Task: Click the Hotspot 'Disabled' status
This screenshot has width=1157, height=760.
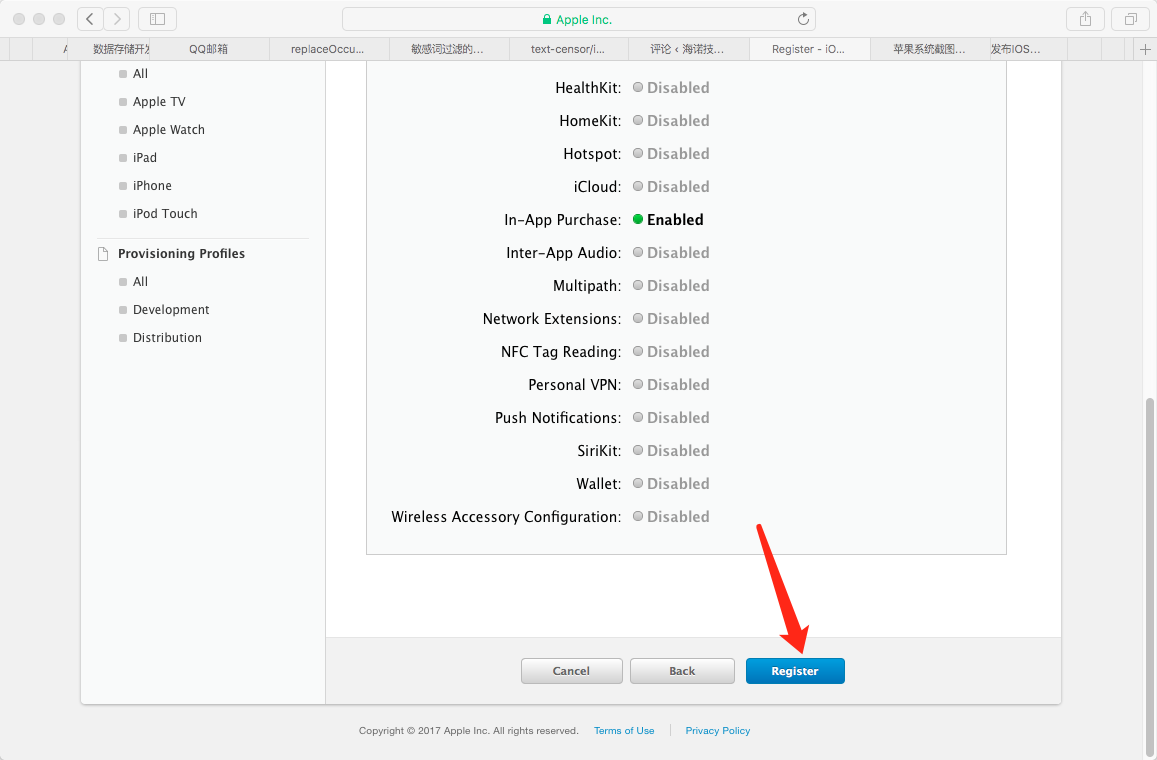Action: [x=671, y=154]
